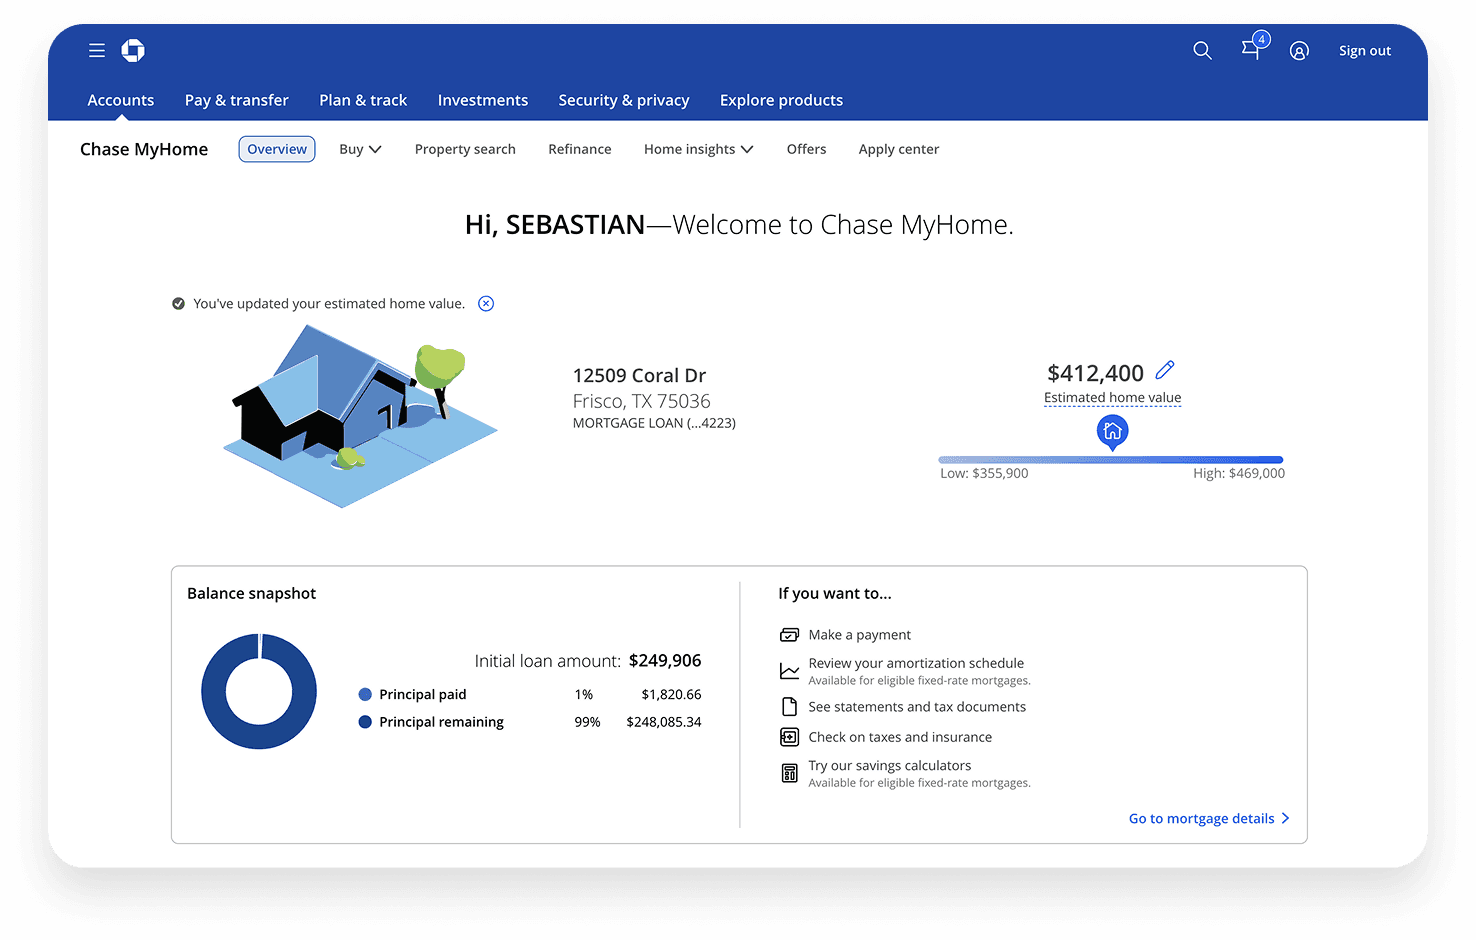Open See statements and tax documents
This screenshot has width=1476, height=940.
pos(917,707)
